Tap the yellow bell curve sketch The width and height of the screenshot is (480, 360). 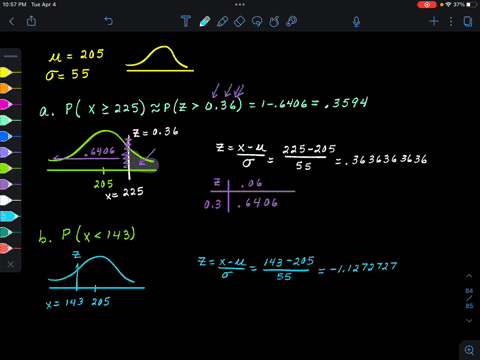[160, 59]
